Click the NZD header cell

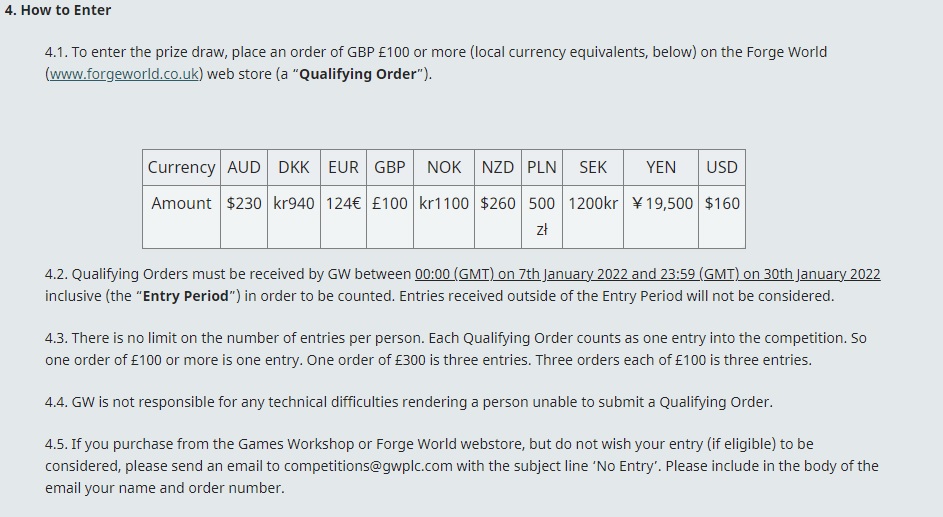click(x=498, y=167)
